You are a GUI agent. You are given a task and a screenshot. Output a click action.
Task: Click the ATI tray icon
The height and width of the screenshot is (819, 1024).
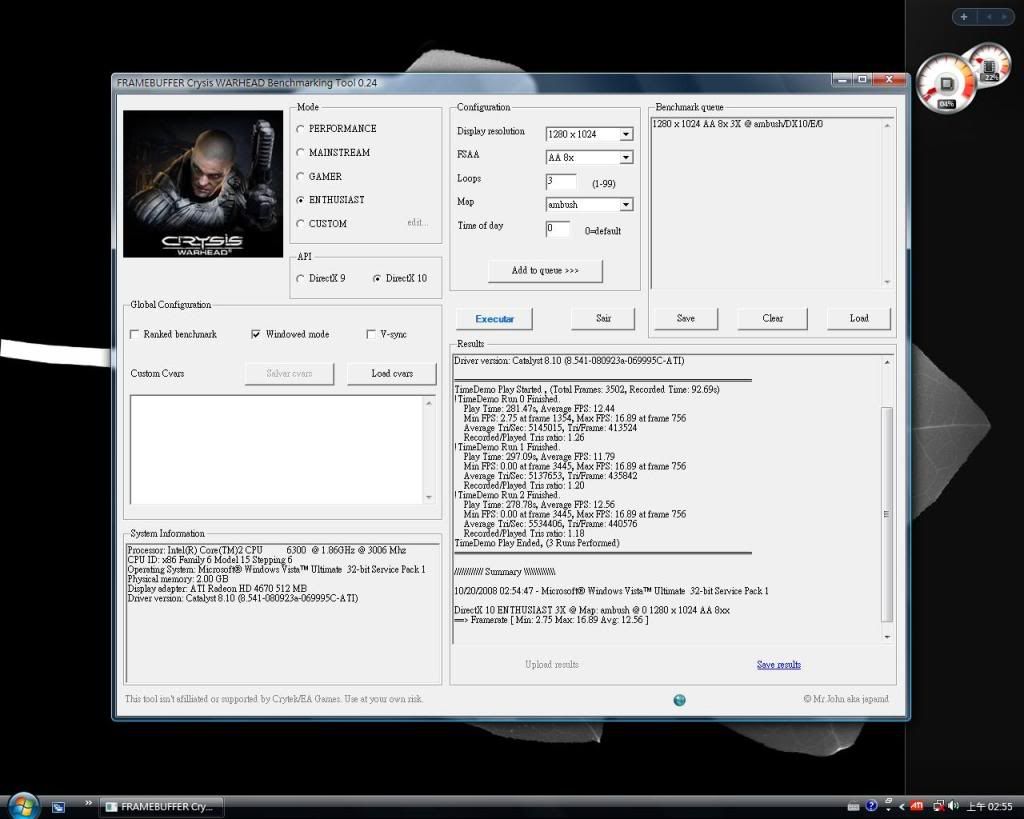tap(916, 806)
